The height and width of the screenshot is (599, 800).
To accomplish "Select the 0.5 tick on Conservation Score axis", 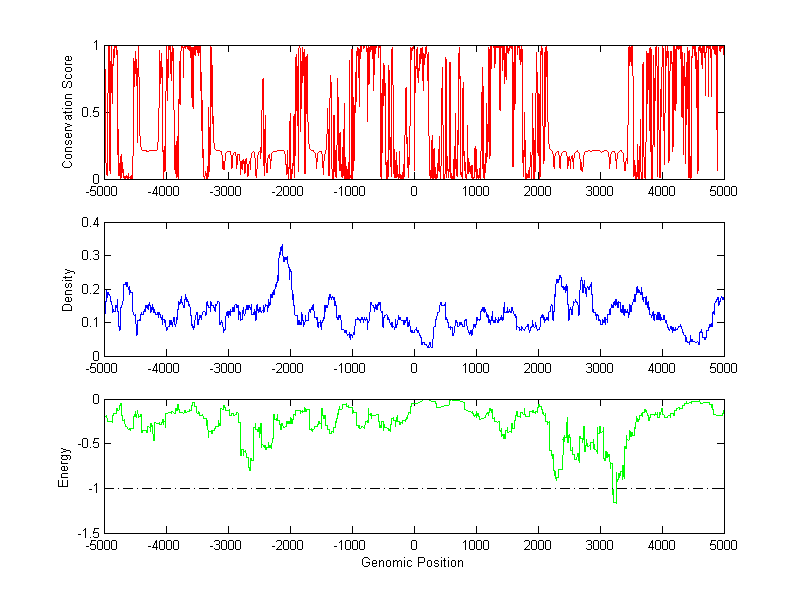I will pos(90,112).
